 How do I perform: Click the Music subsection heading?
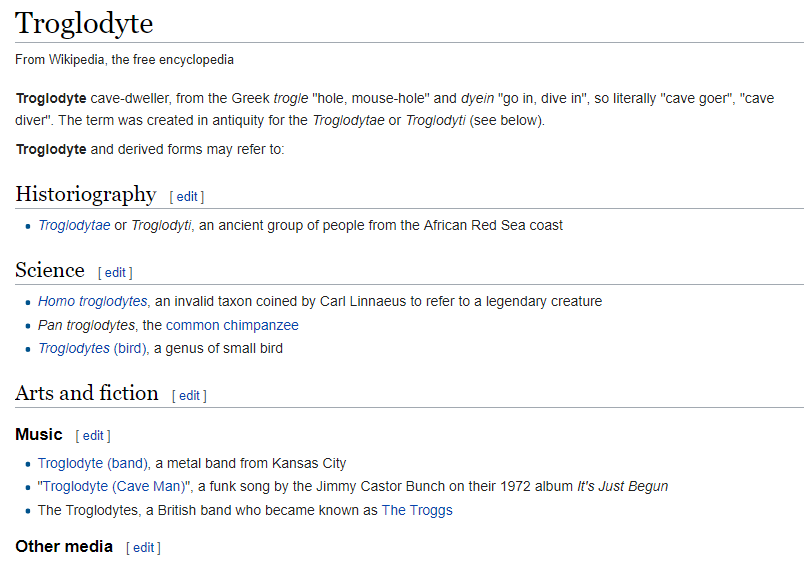coord(39,435)
